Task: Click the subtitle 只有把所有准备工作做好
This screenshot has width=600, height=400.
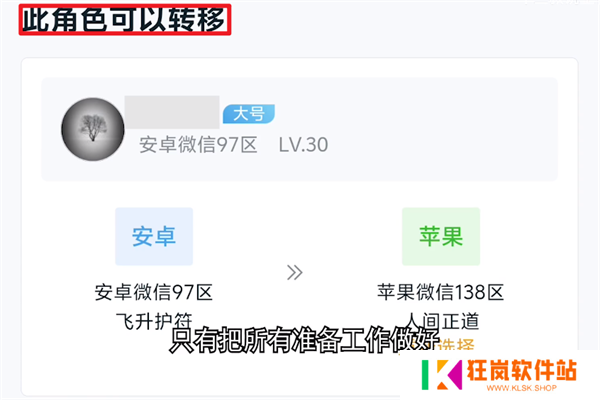Action: coord(304,340)
